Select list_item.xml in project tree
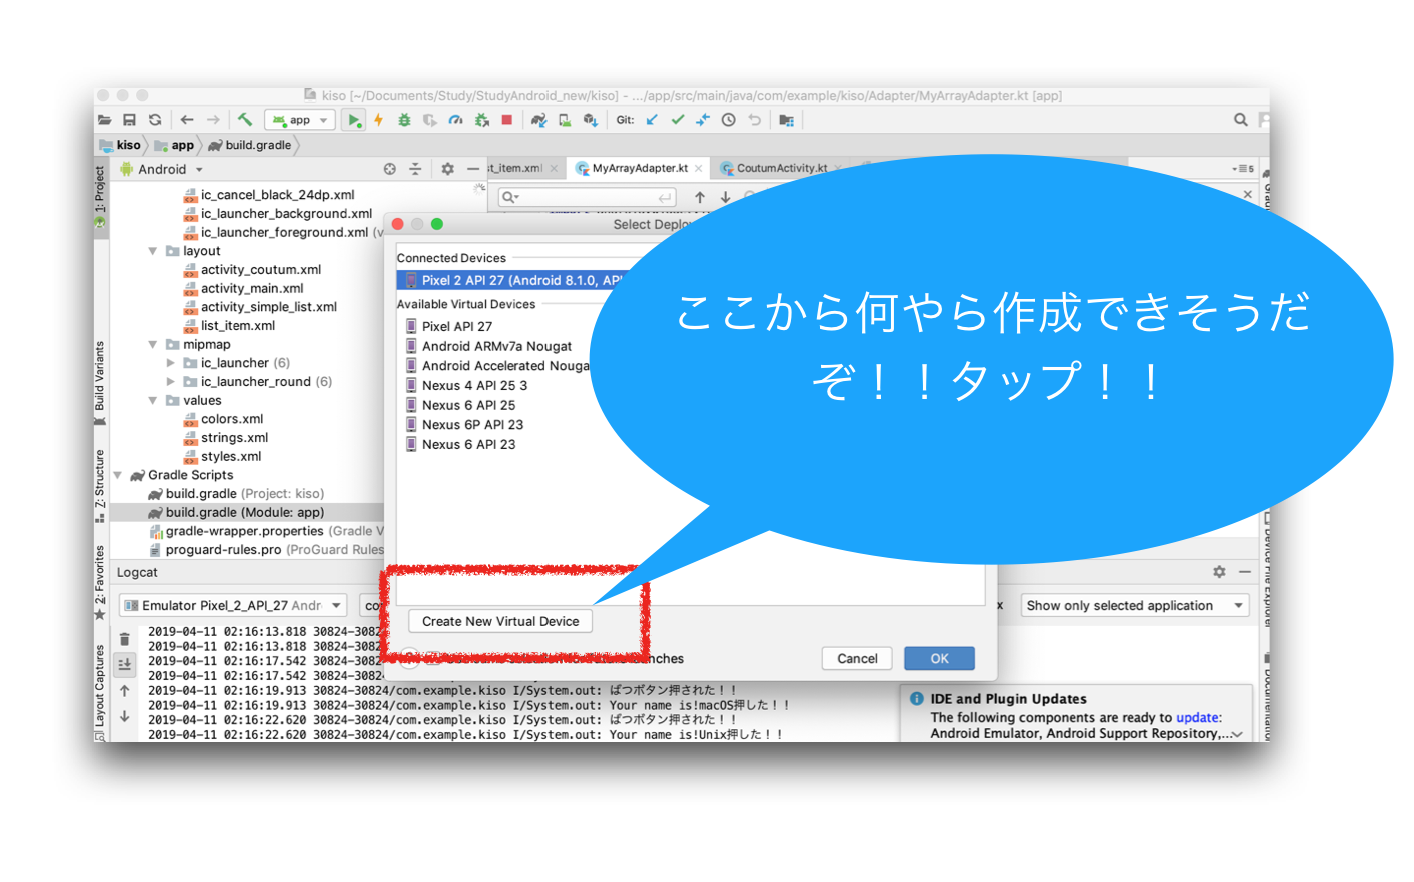1414x882 pixels. (238, 326)
